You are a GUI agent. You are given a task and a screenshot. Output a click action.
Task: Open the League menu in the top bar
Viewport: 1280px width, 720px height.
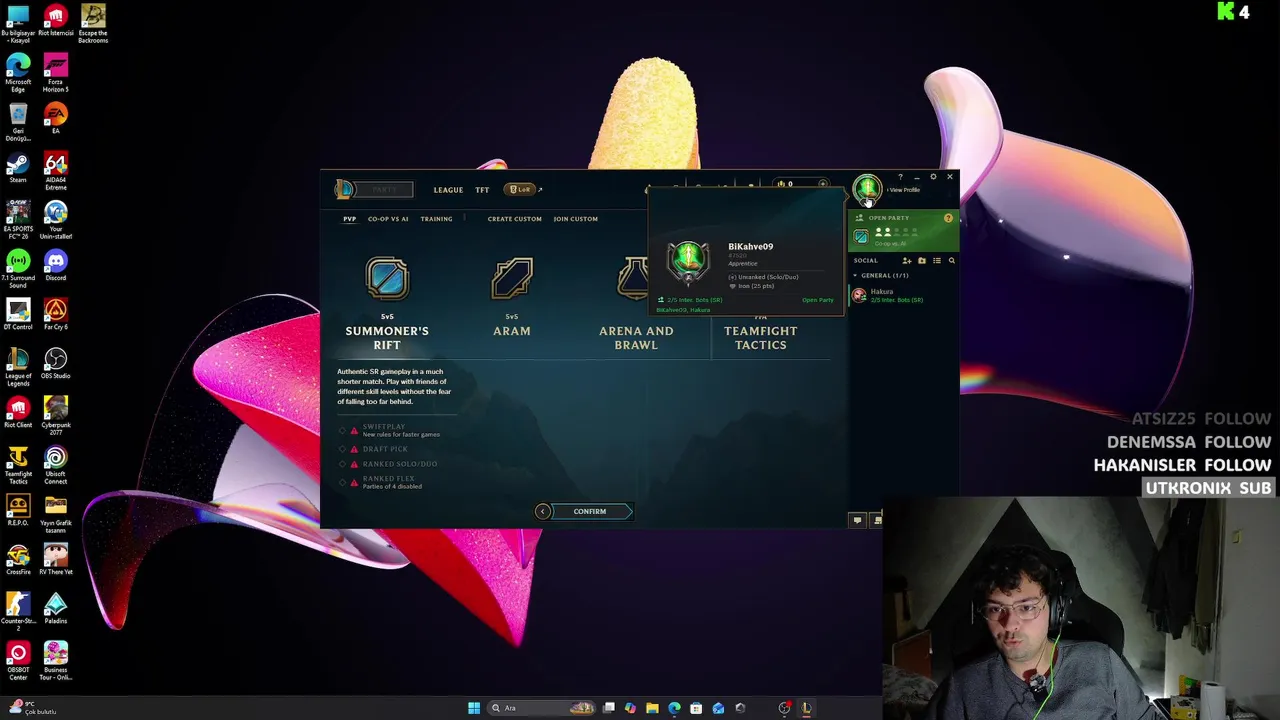[x=448, y=190]
